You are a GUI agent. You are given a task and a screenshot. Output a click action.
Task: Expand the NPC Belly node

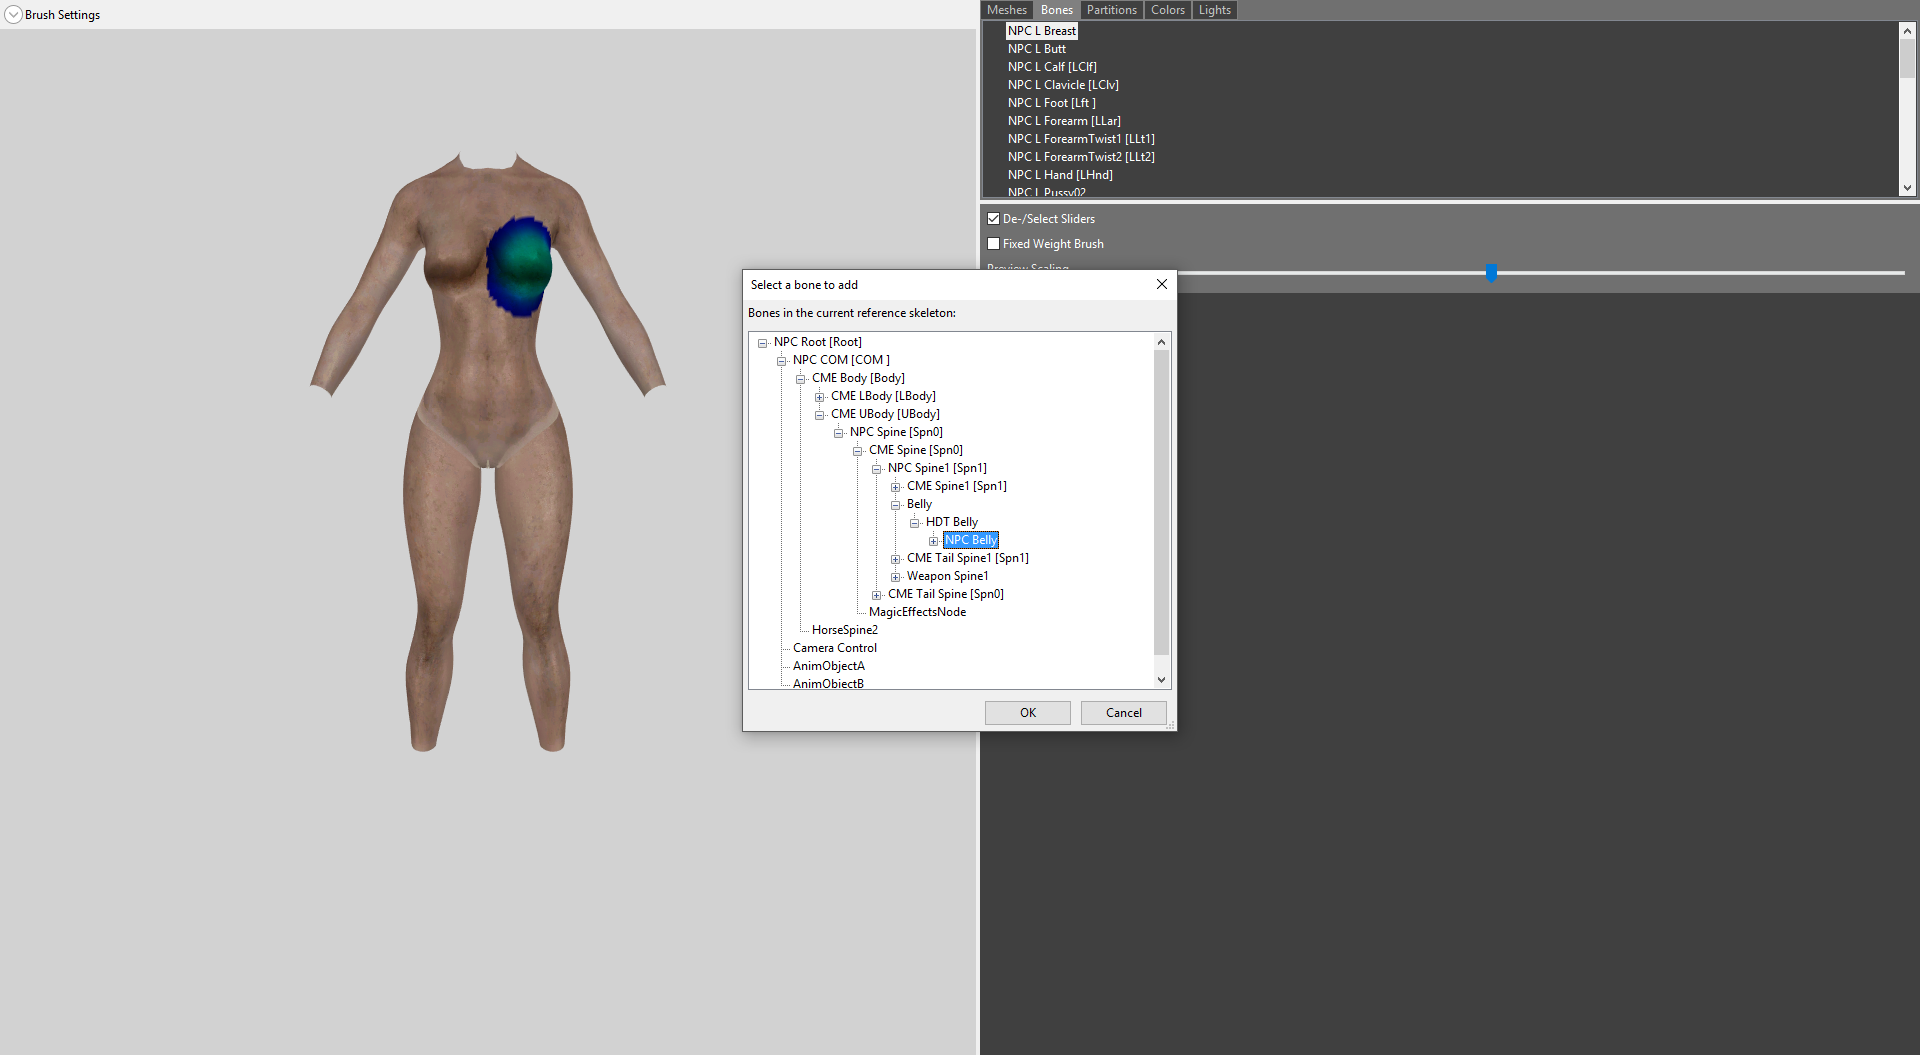934,541
